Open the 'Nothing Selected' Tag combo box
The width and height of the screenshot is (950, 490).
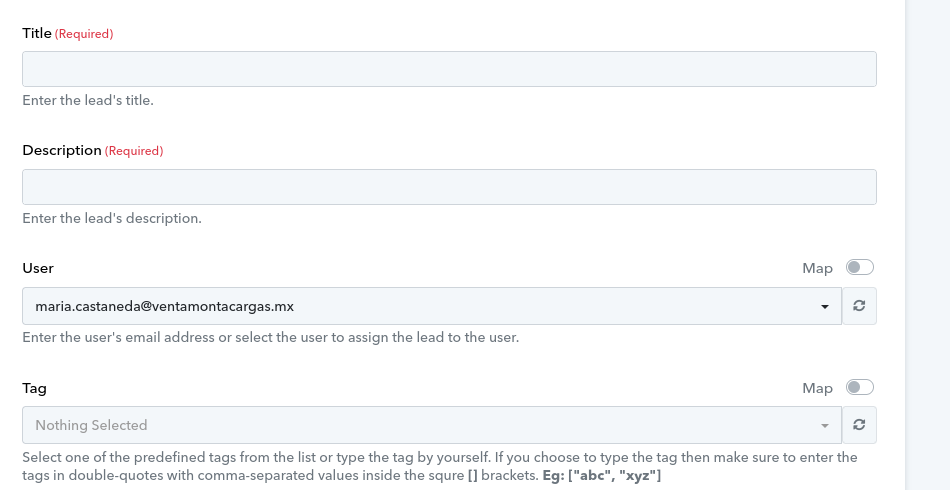(432, 425)
